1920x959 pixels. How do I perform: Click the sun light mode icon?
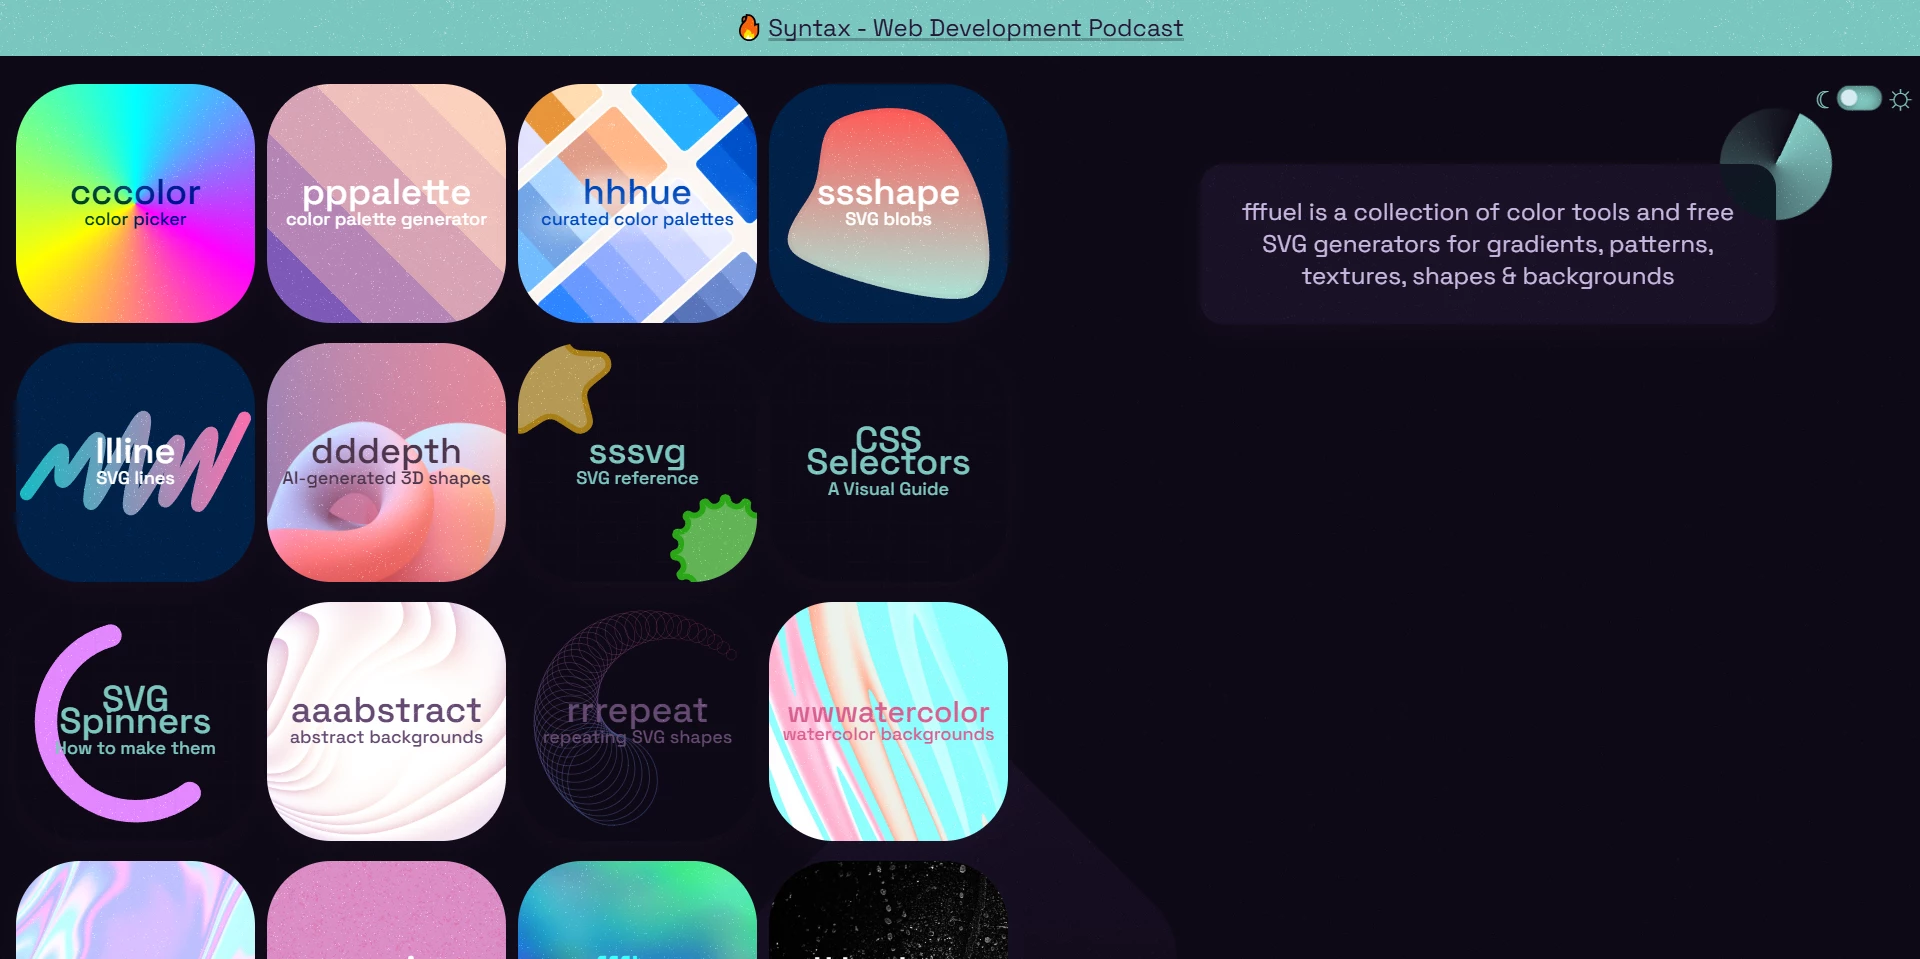click(x=1901, y=99)
